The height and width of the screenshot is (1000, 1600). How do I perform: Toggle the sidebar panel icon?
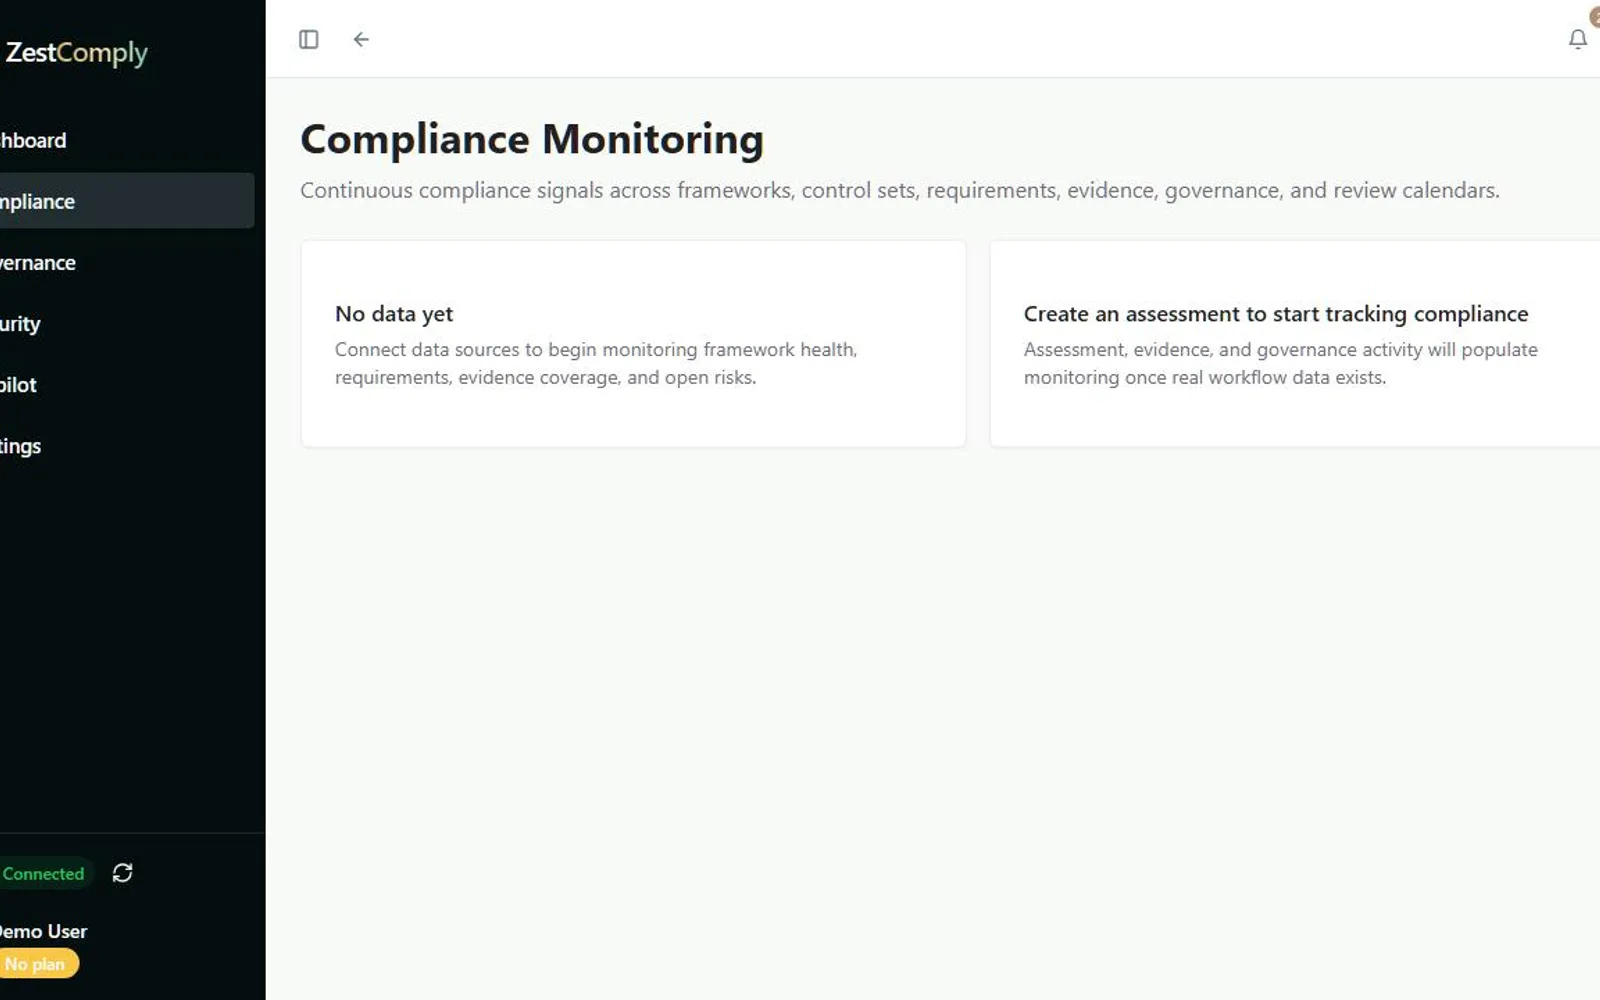308,39
